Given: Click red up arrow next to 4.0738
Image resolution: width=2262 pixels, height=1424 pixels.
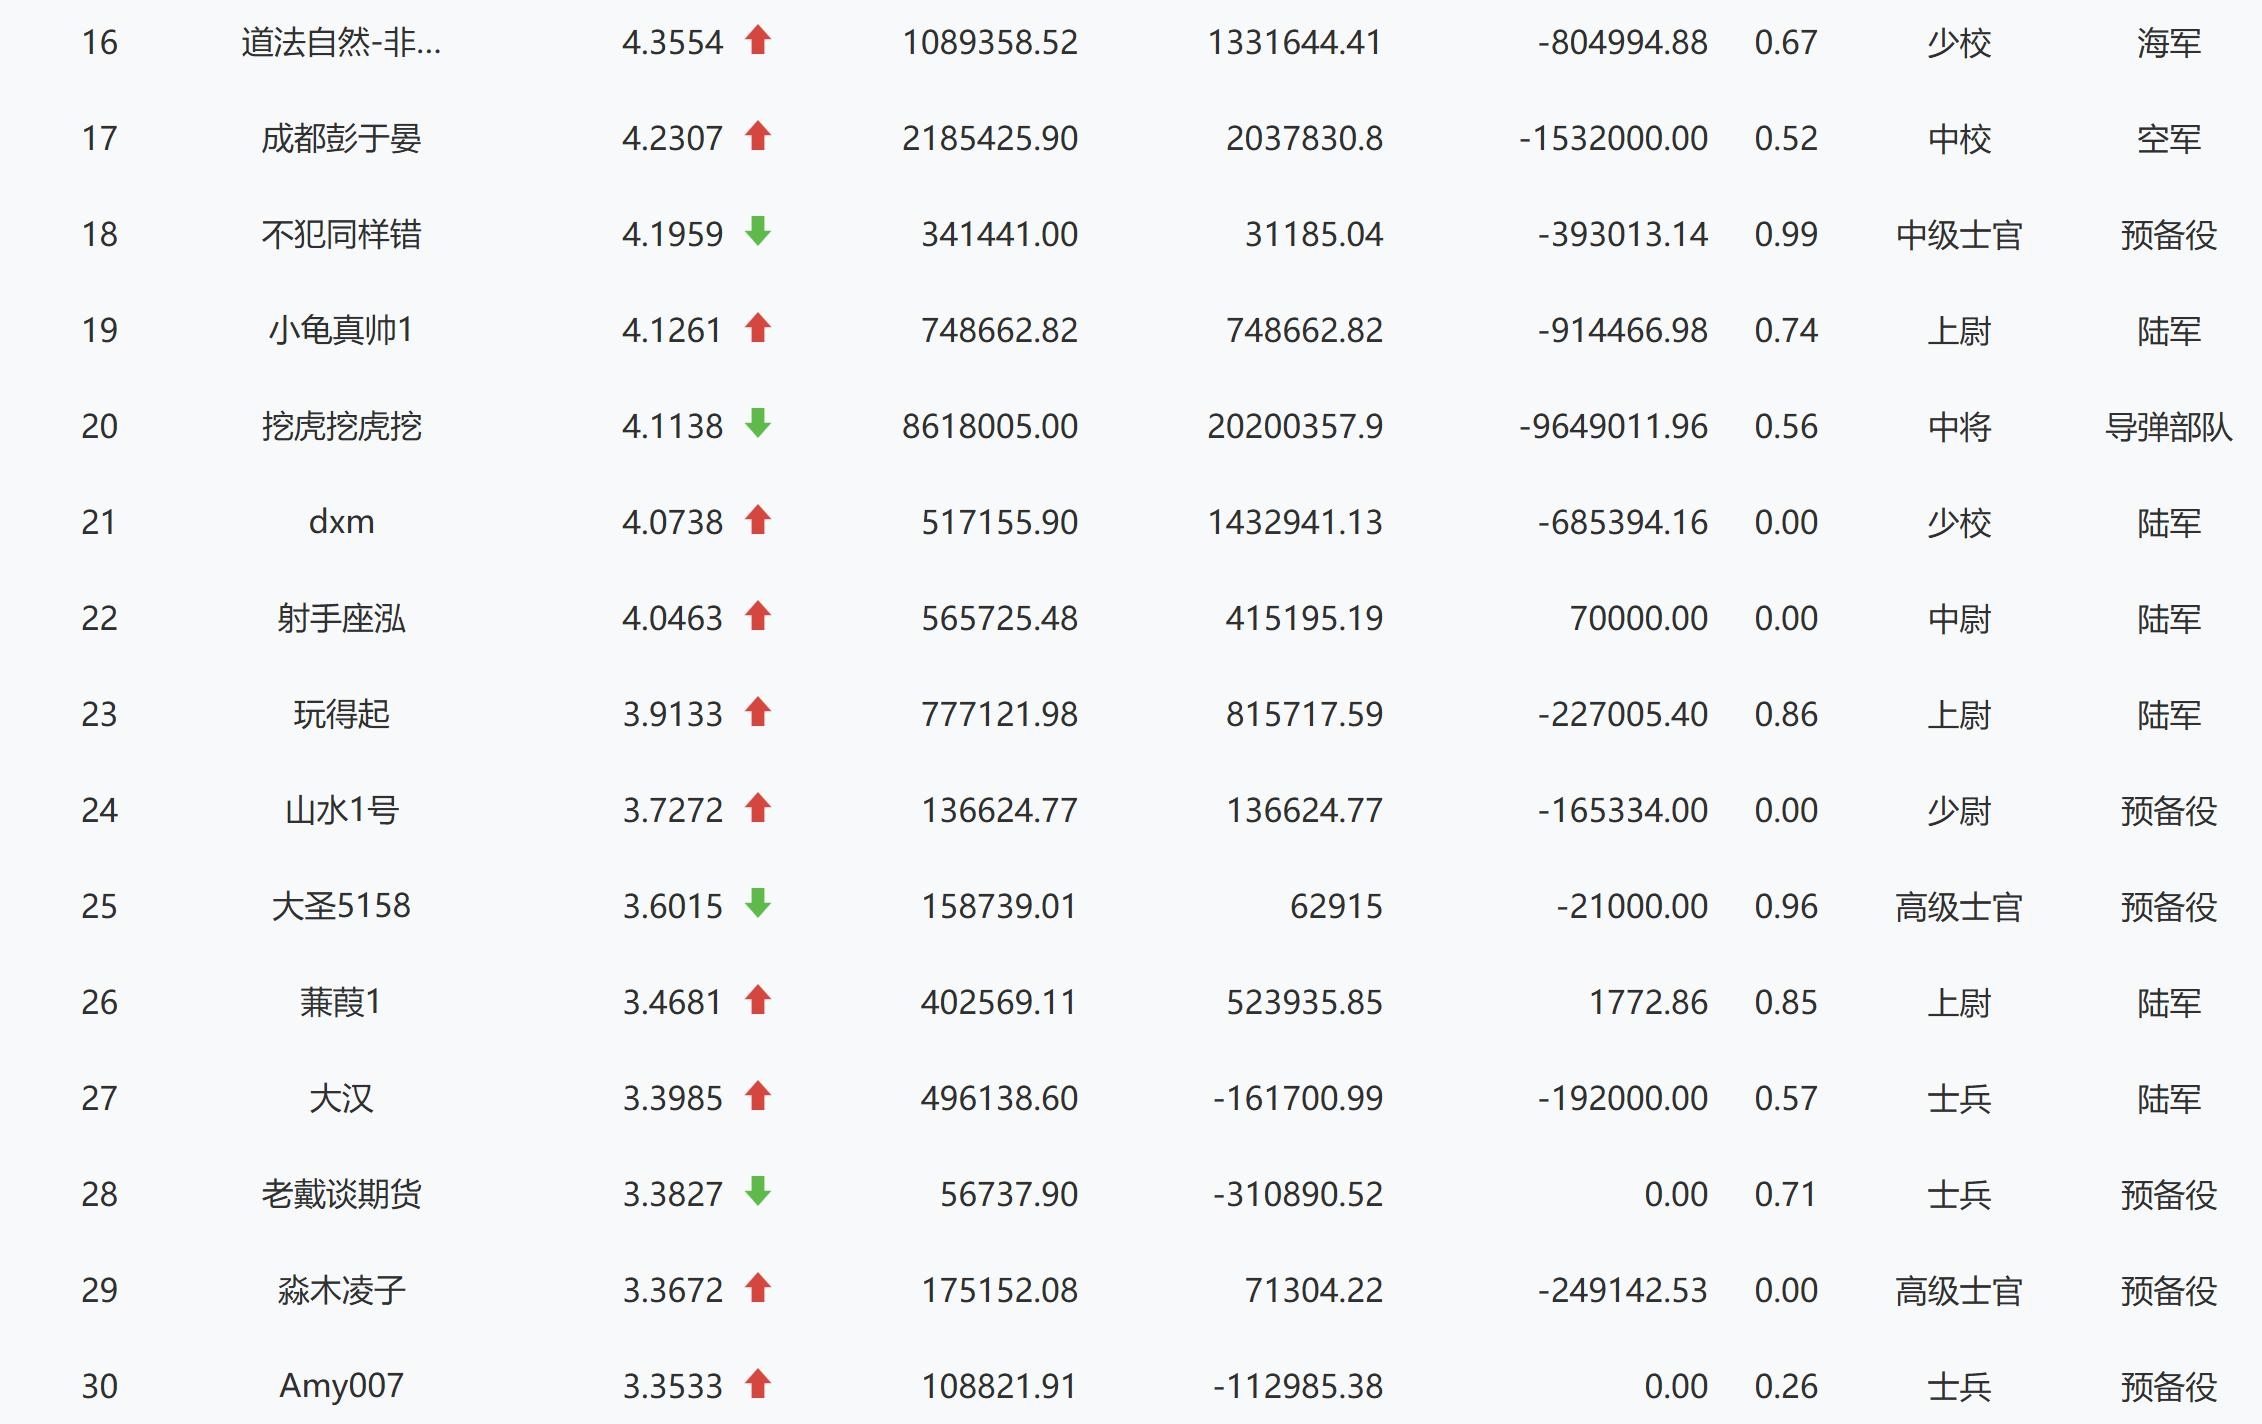Looking at the screenshot, I should pyautogui.click(x=758, y=520).
